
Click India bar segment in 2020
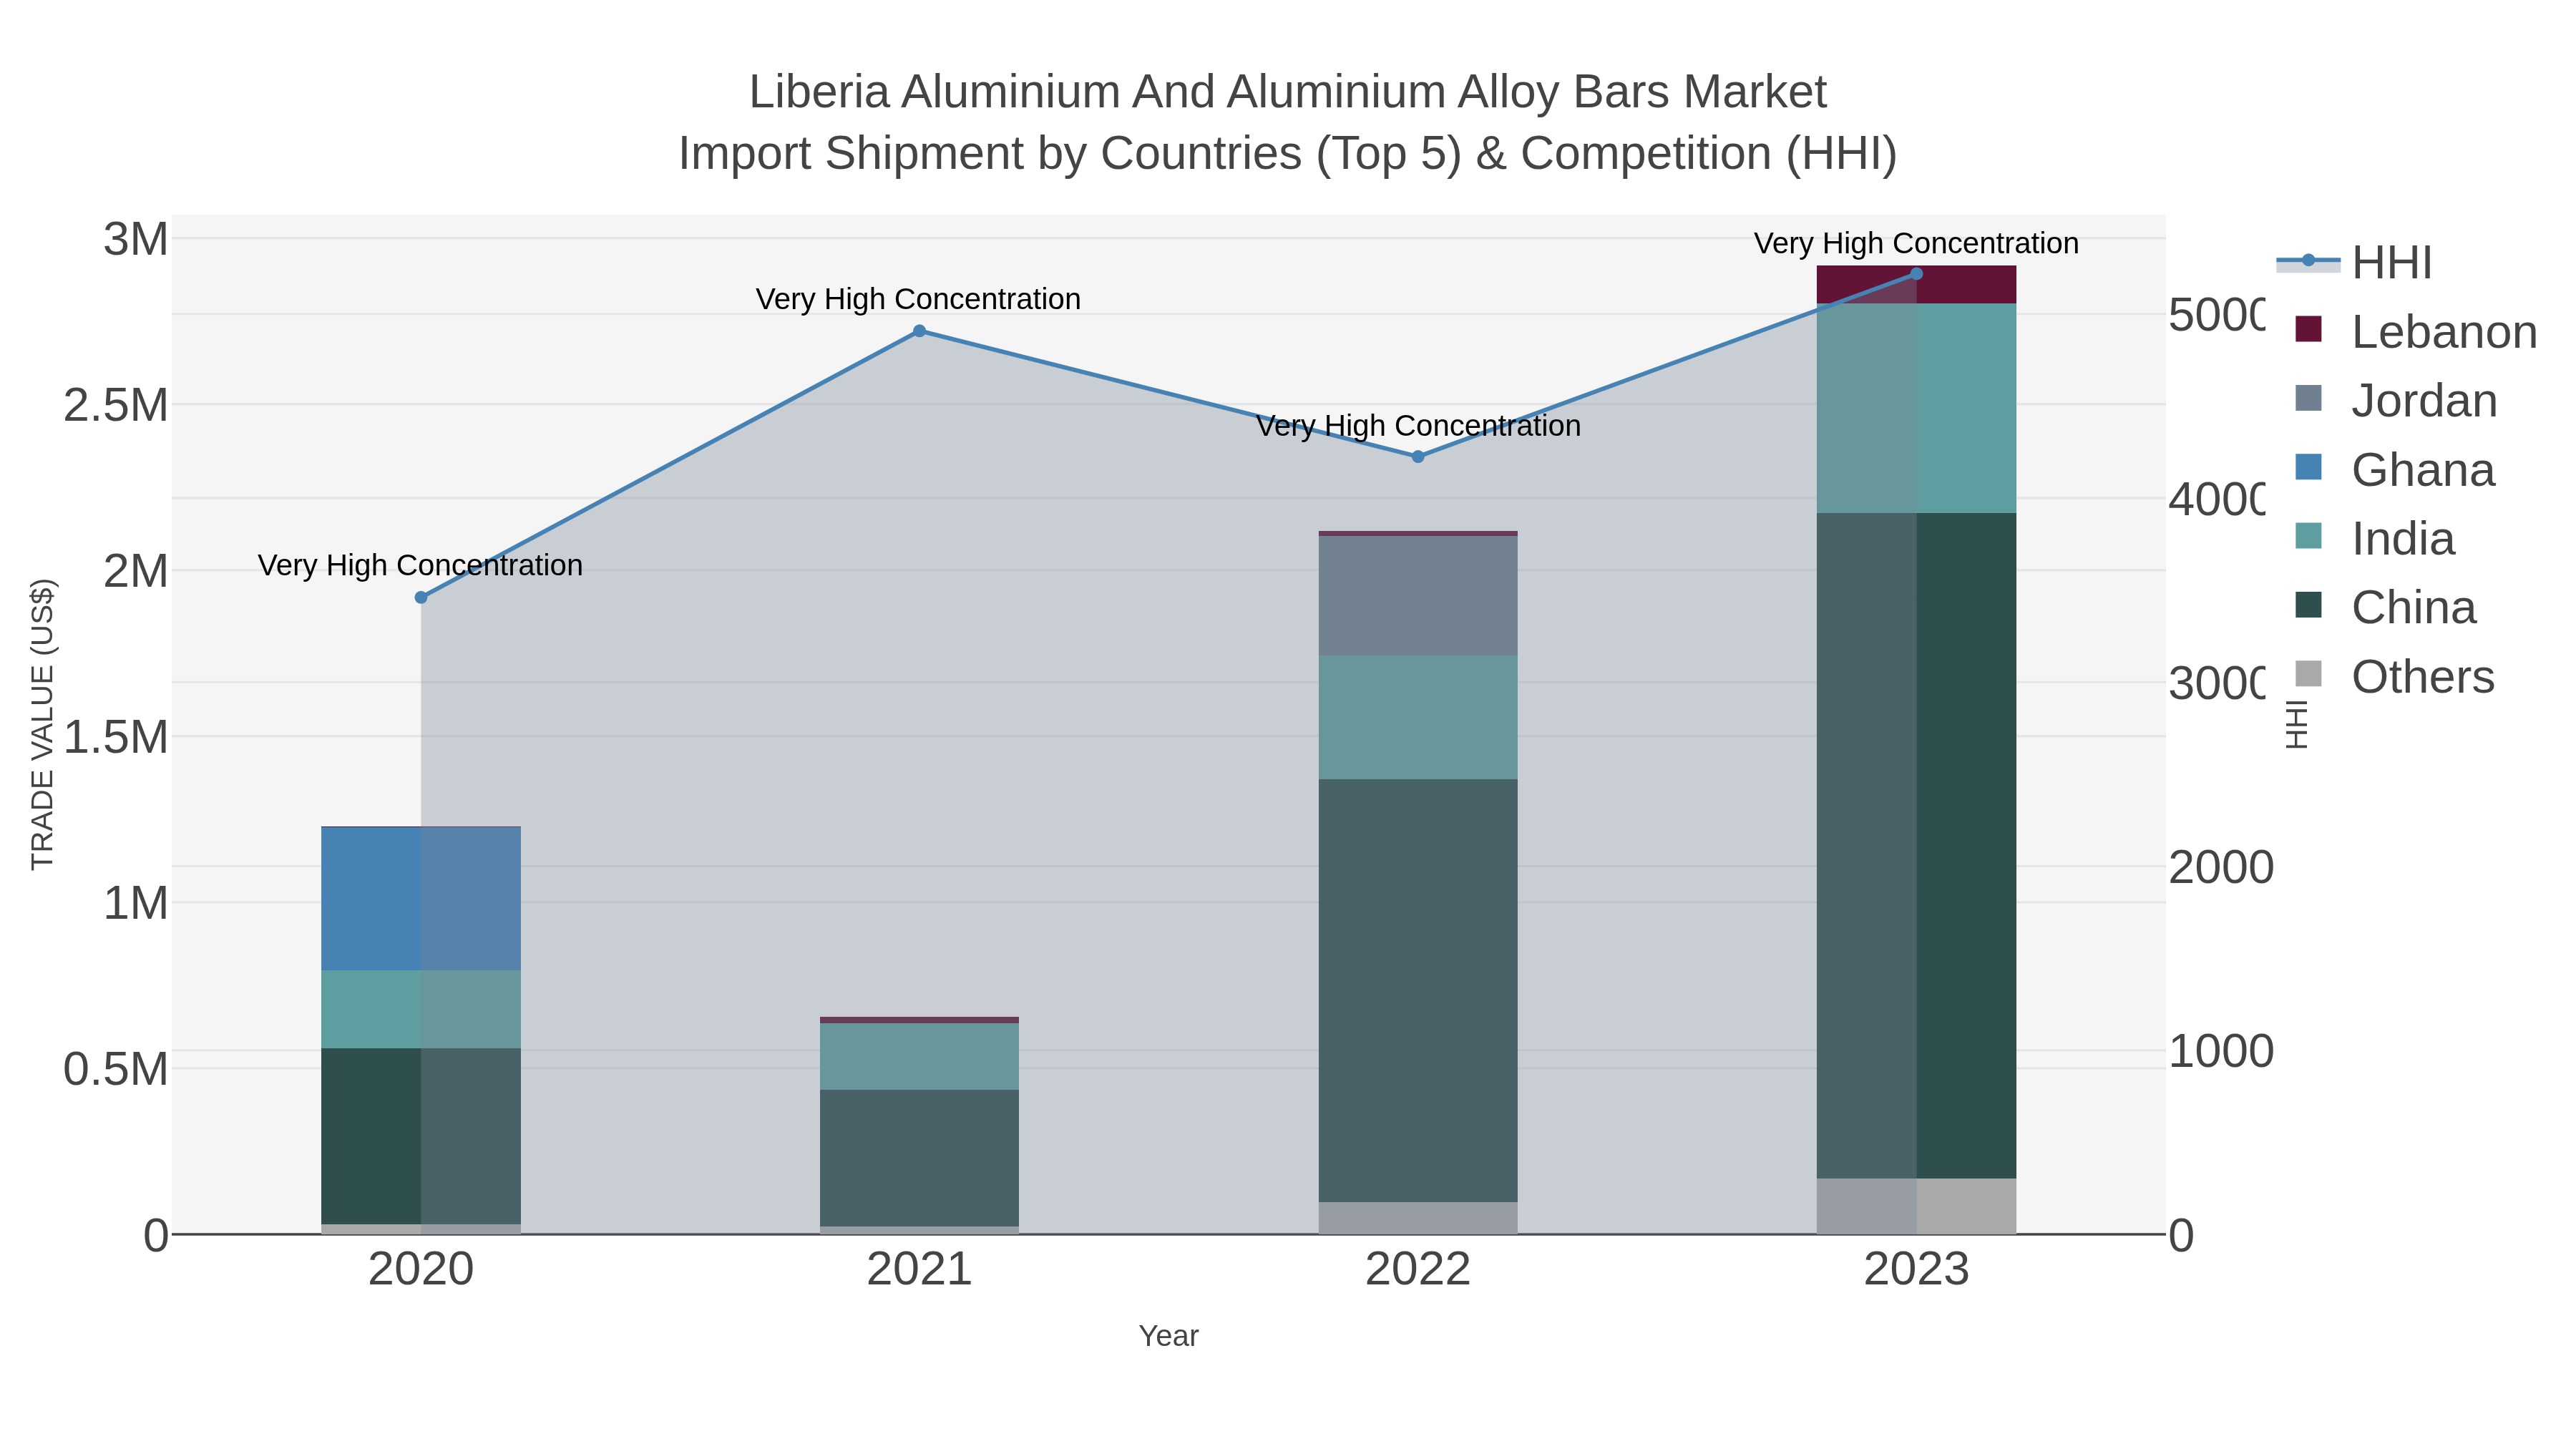click(421, 1009)
